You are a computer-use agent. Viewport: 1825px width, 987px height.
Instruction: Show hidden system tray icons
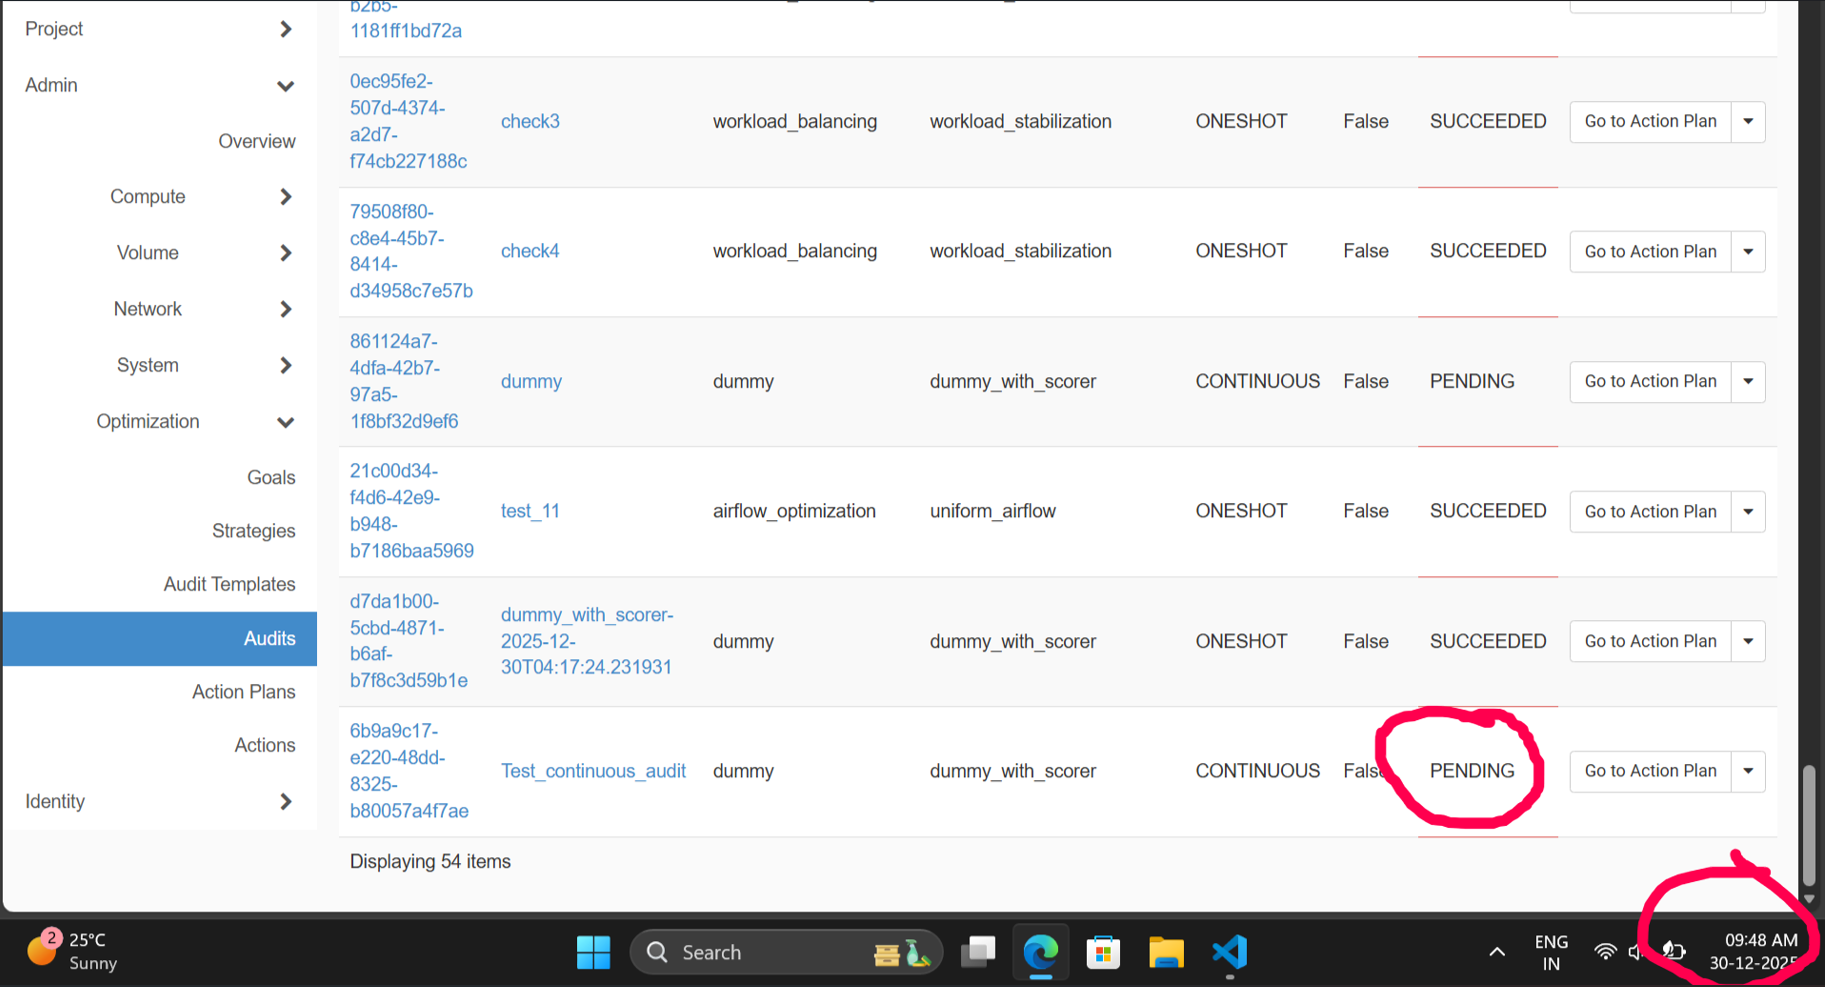coord(1497,952)
